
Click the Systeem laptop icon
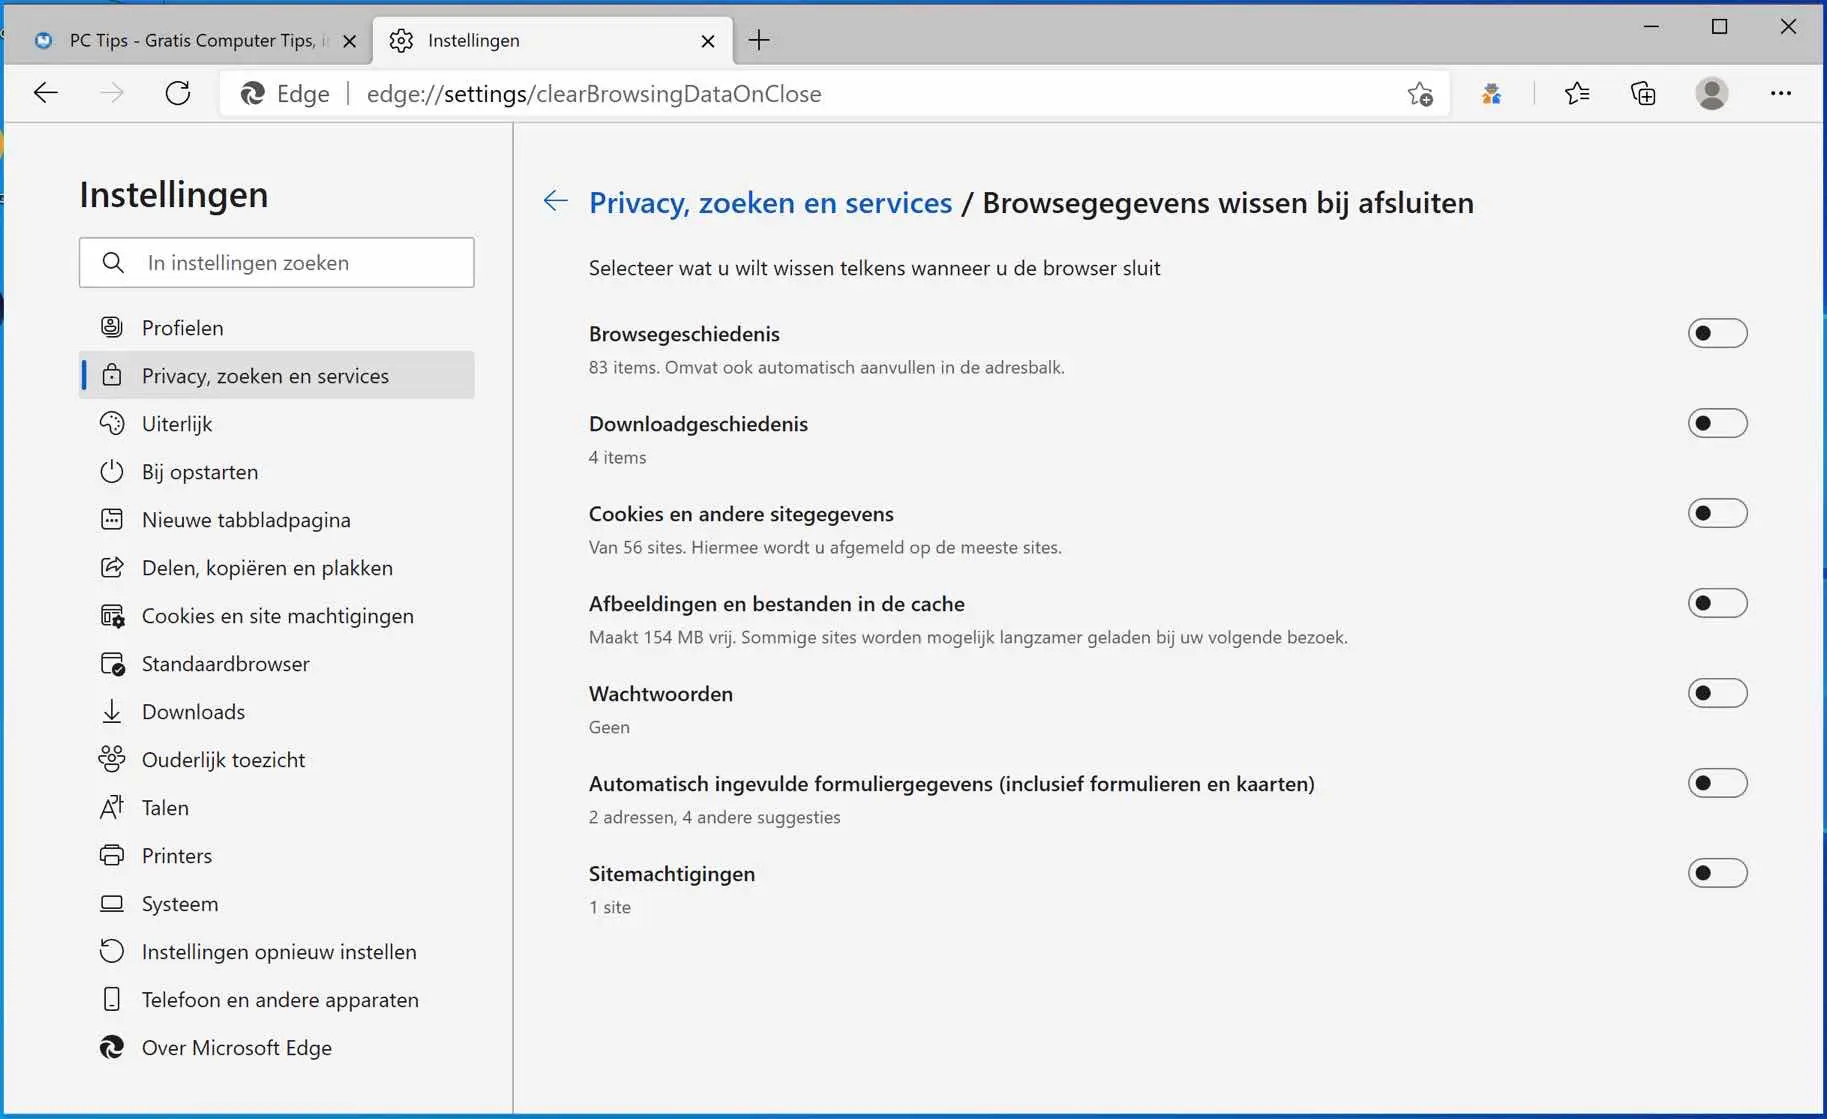[112, 903]
